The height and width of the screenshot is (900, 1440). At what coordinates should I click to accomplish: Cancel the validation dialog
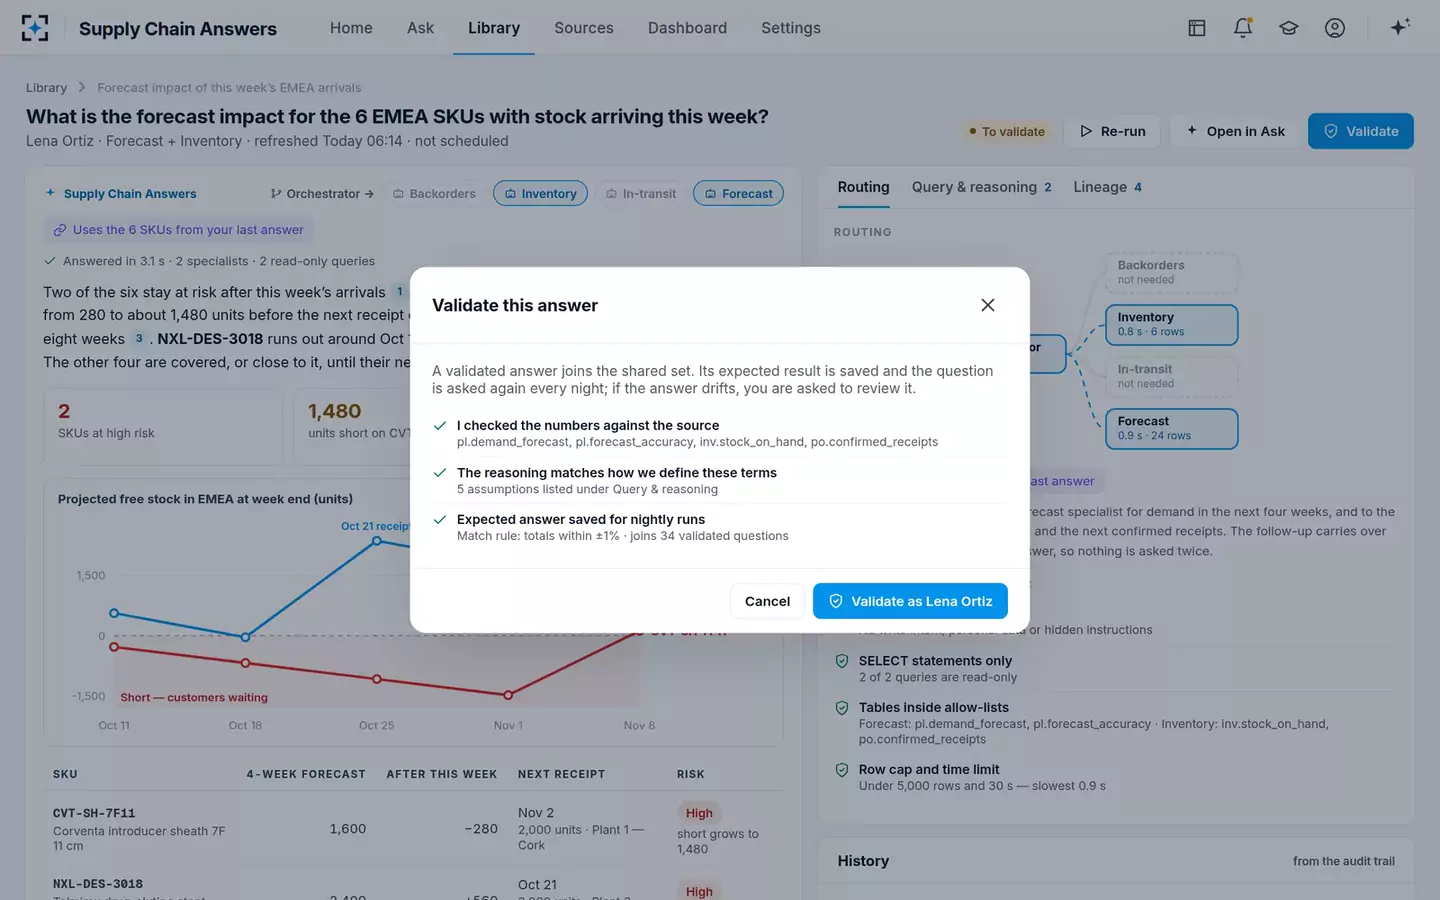pyautogui.click(x=767, y=601)
